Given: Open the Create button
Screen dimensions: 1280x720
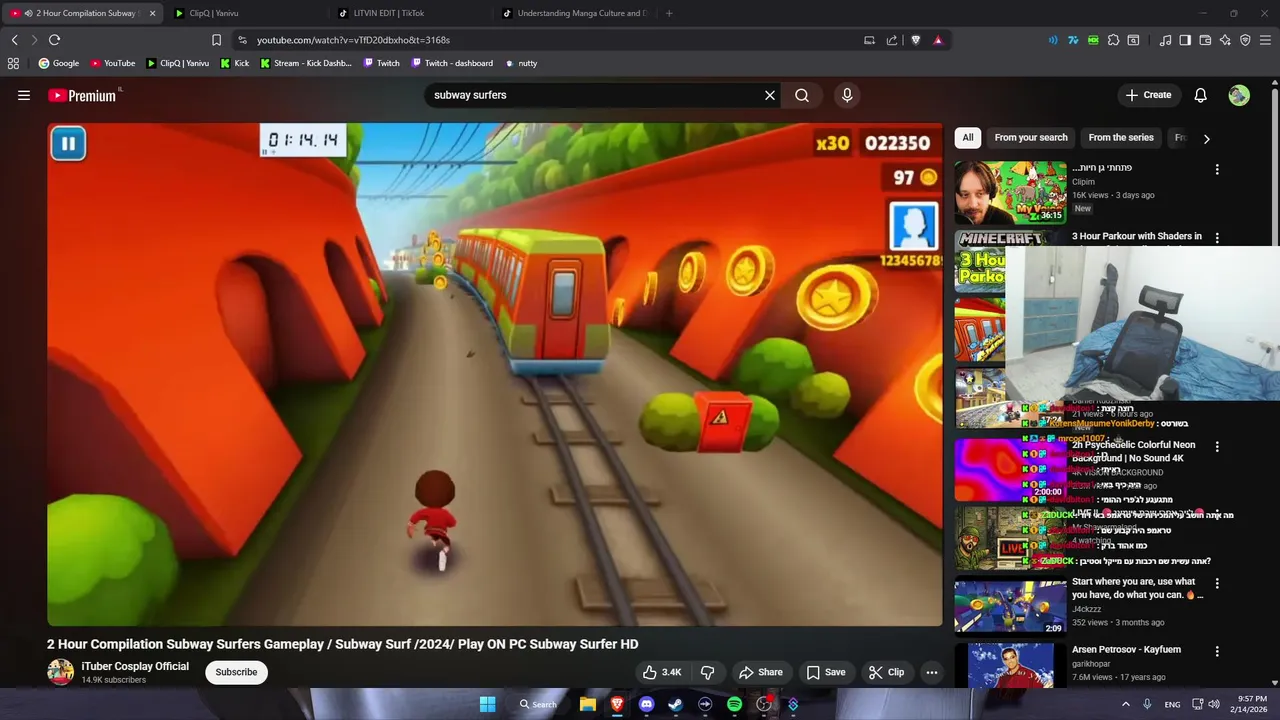Looking at the screenshot, I should pos(1148,95).
